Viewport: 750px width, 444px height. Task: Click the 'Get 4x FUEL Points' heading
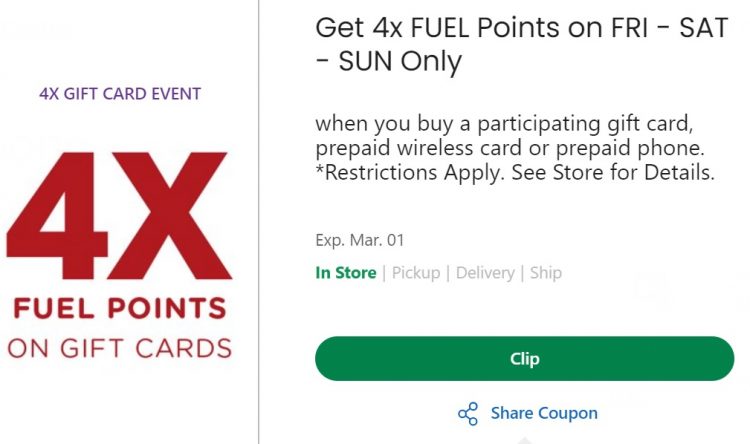[x=438, y=27]
